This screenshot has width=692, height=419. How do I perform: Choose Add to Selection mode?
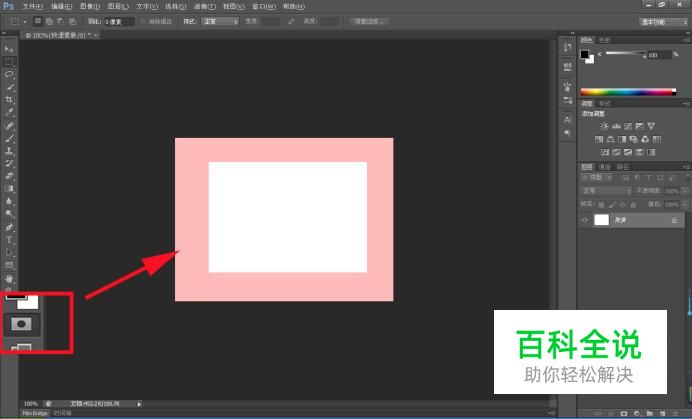(x=49, y=21)
